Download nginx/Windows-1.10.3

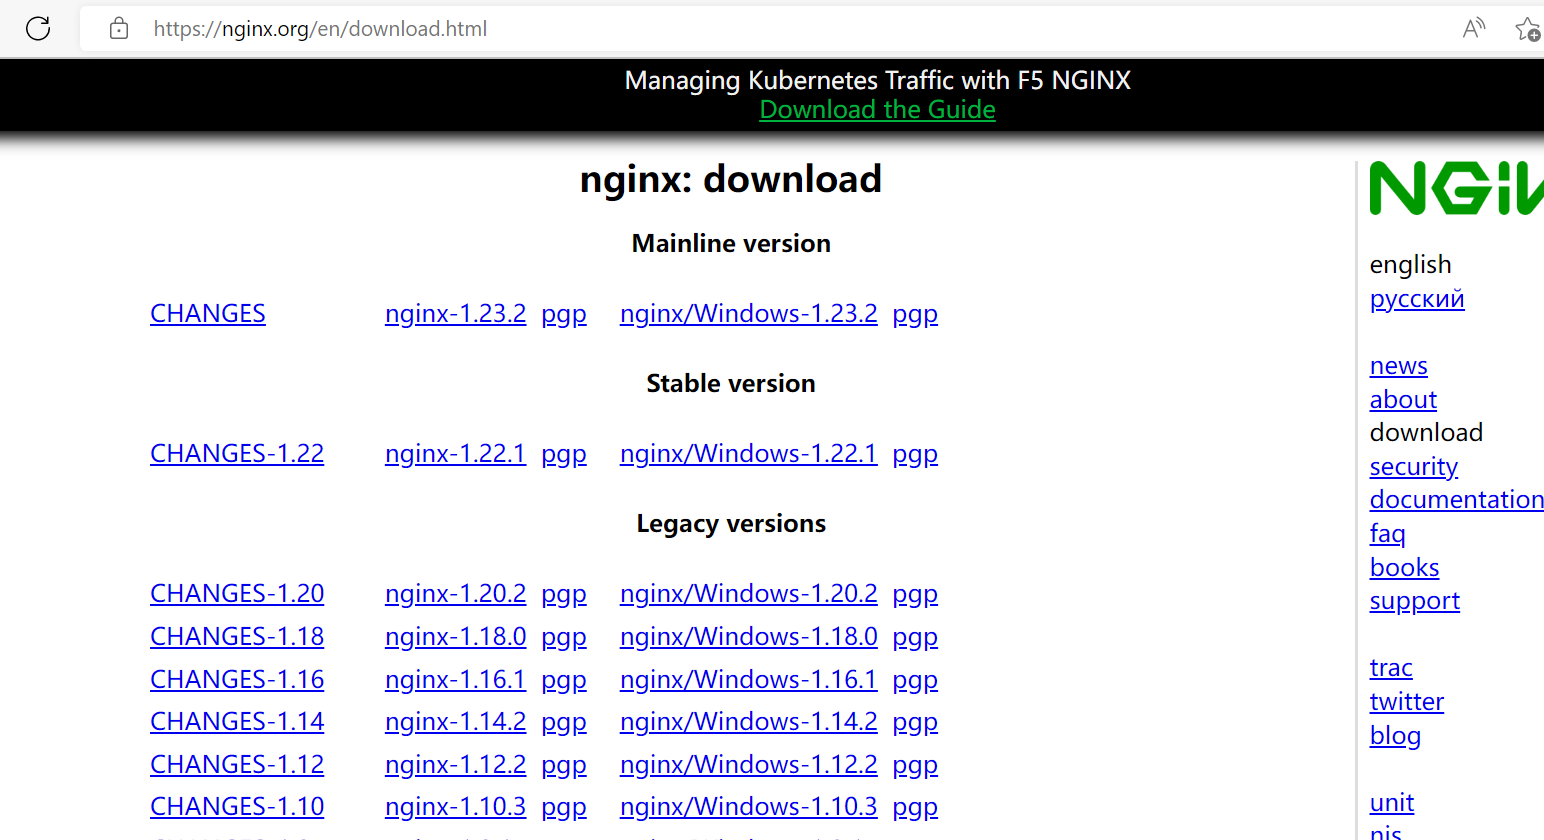coord(748,806)
